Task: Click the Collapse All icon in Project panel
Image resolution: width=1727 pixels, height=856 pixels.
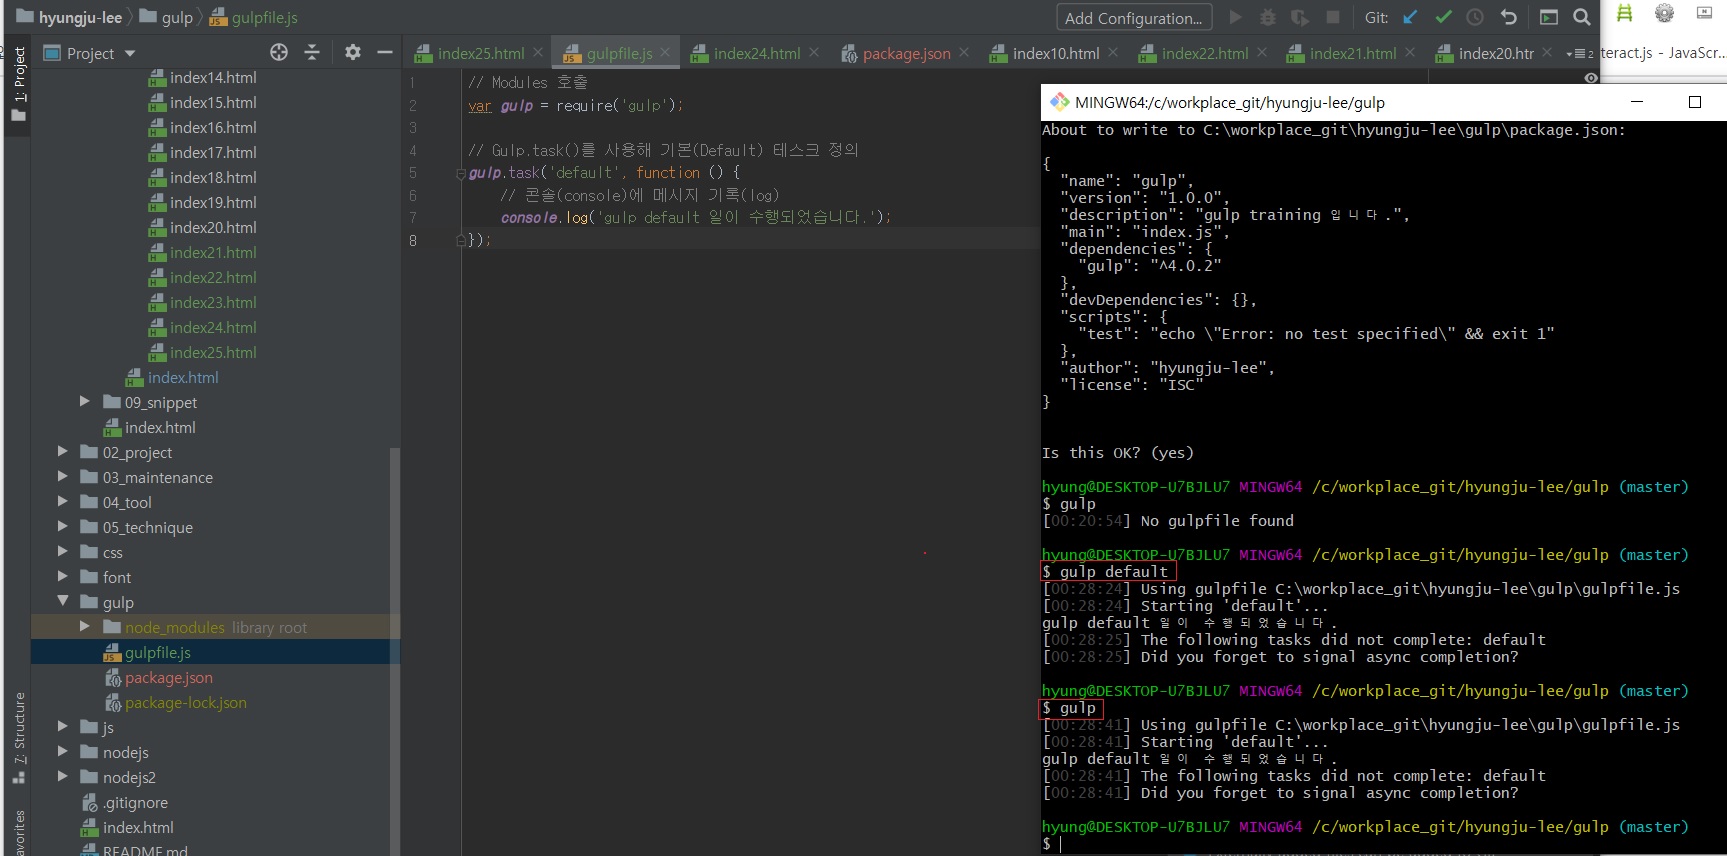Action: click(x=312, y=52)
